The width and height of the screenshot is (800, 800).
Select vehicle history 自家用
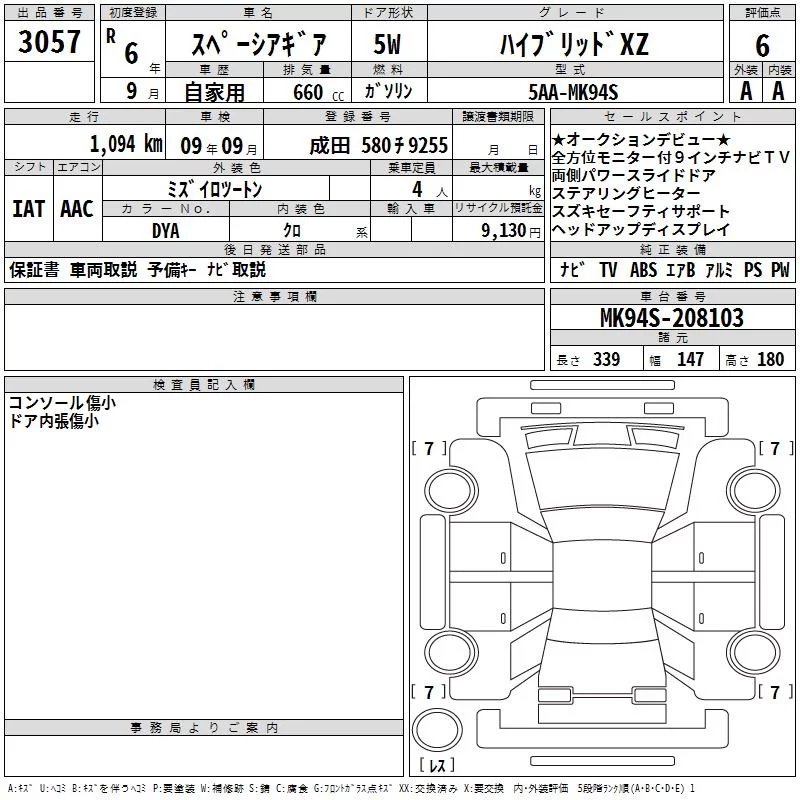tap(214, 92)
